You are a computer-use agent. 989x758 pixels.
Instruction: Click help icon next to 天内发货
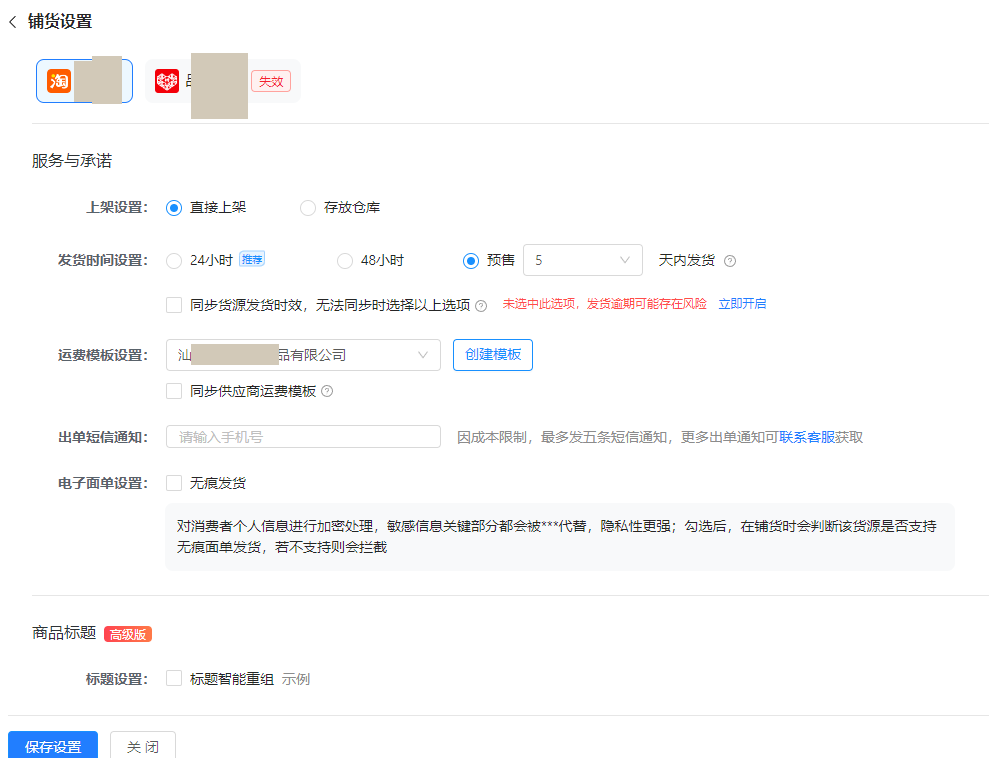click(730, 261)
